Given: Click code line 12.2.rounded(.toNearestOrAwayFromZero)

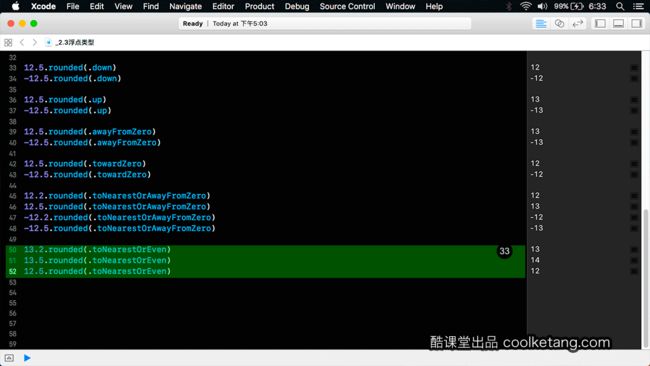Looking at the screenshot, I should click(x=117, y=196).
